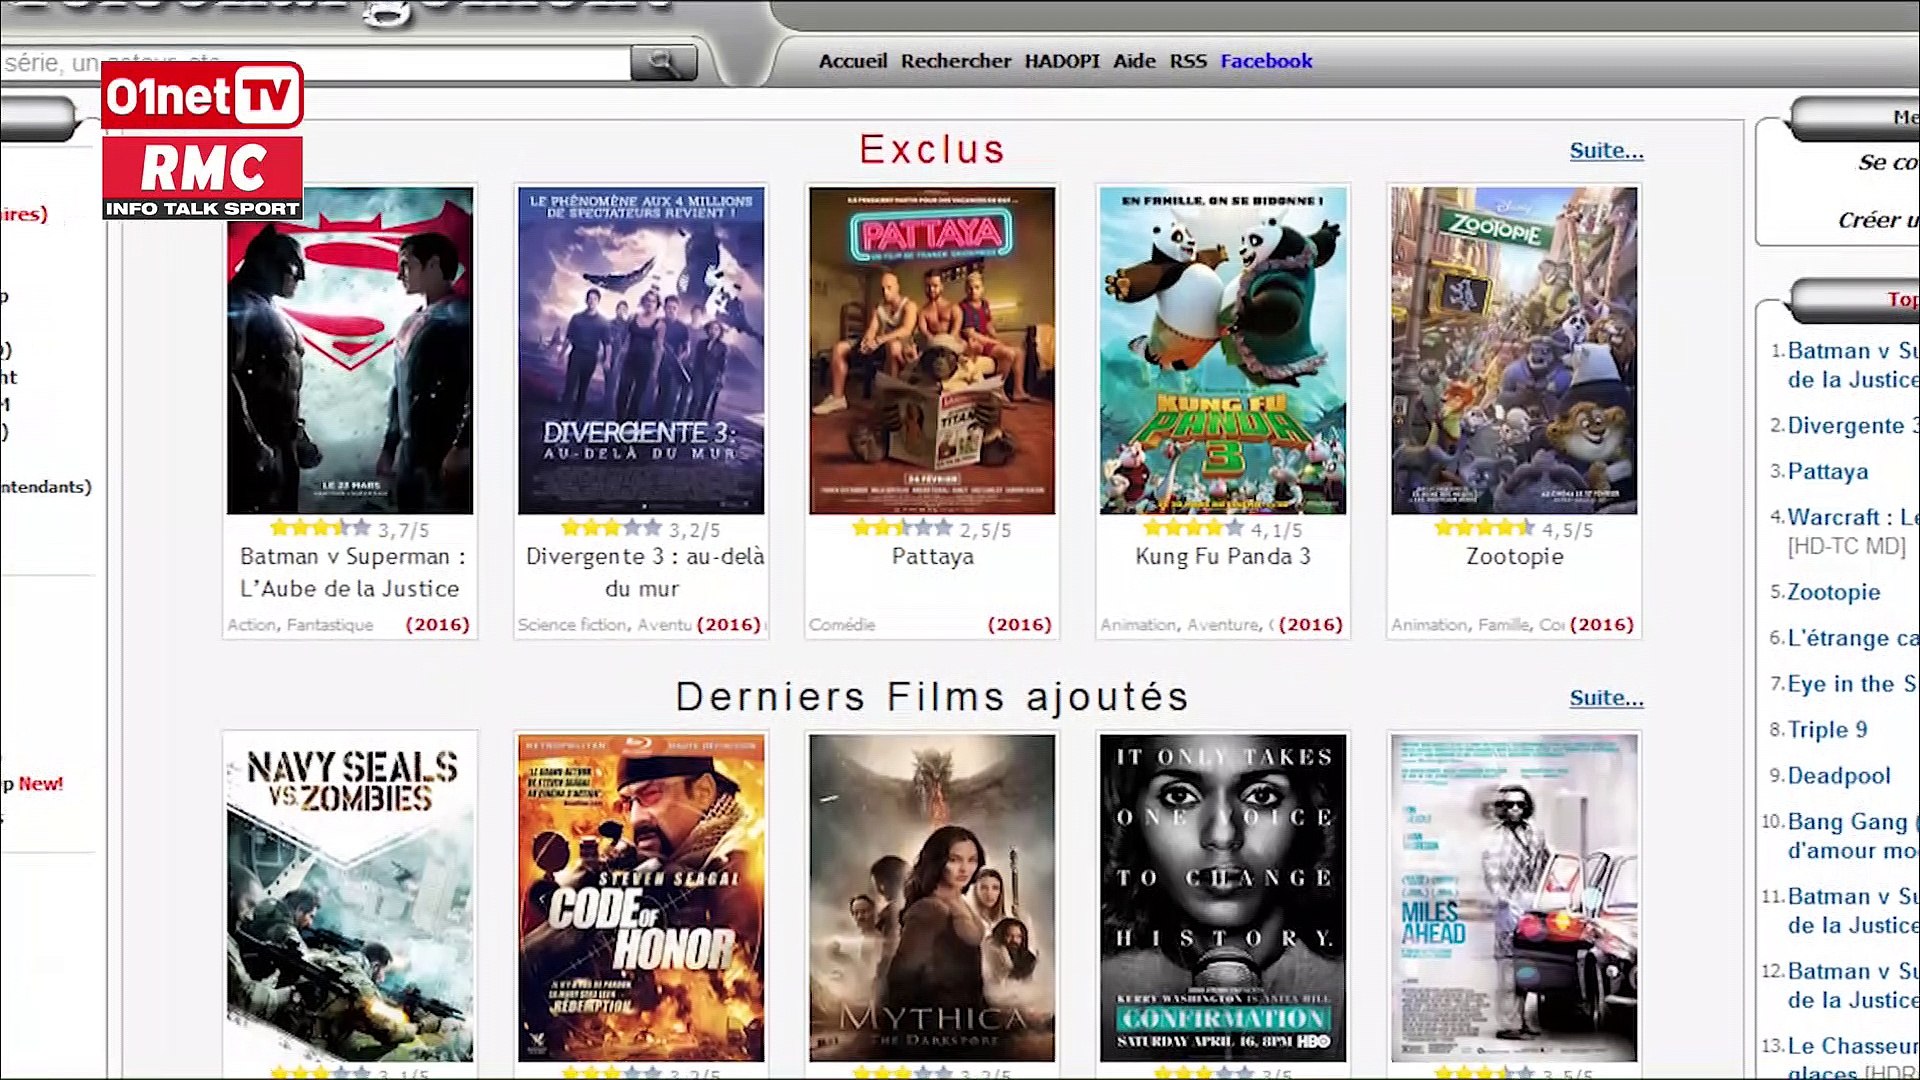Open Code of Honor poster

[x=641, y=898]
